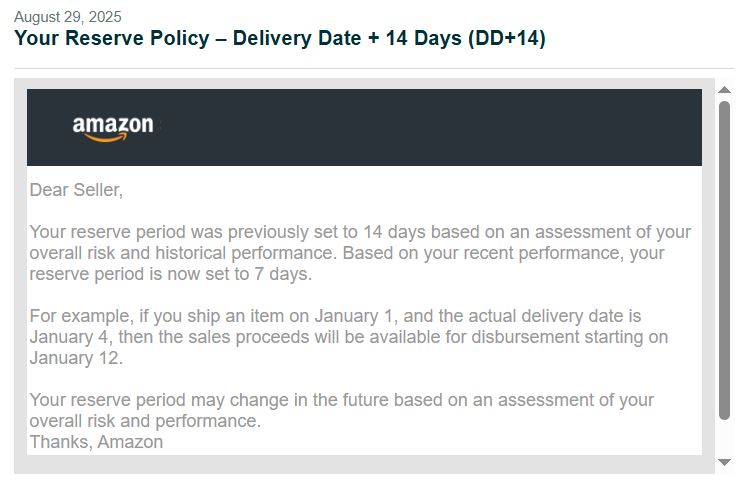
Task: Click the 'overall risk and performance.' line
Action: [x=145, y=421]
